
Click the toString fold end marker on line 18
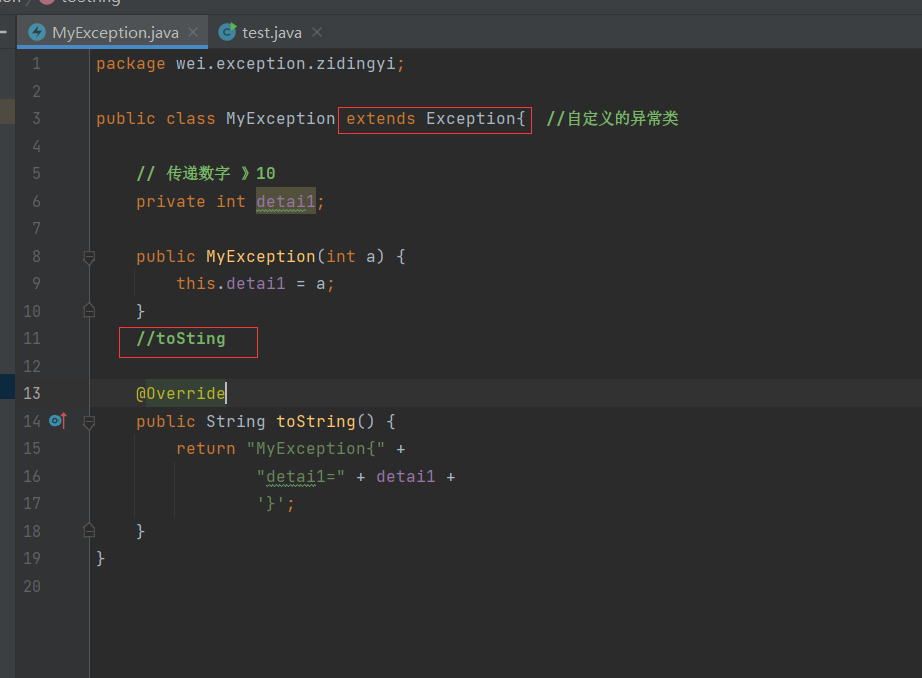[89, 530]
